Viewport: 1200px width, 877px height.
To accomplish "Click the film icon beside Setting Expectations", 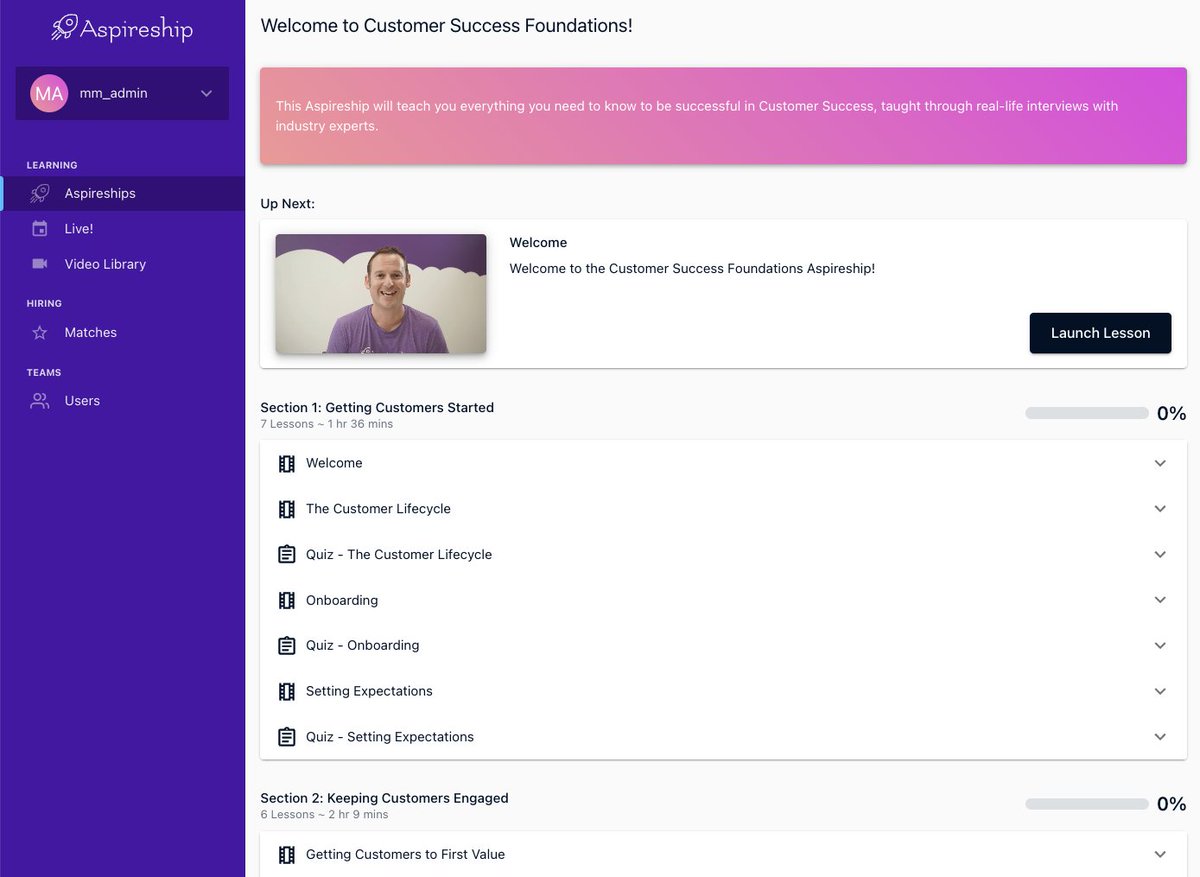I will pos(287,691).
